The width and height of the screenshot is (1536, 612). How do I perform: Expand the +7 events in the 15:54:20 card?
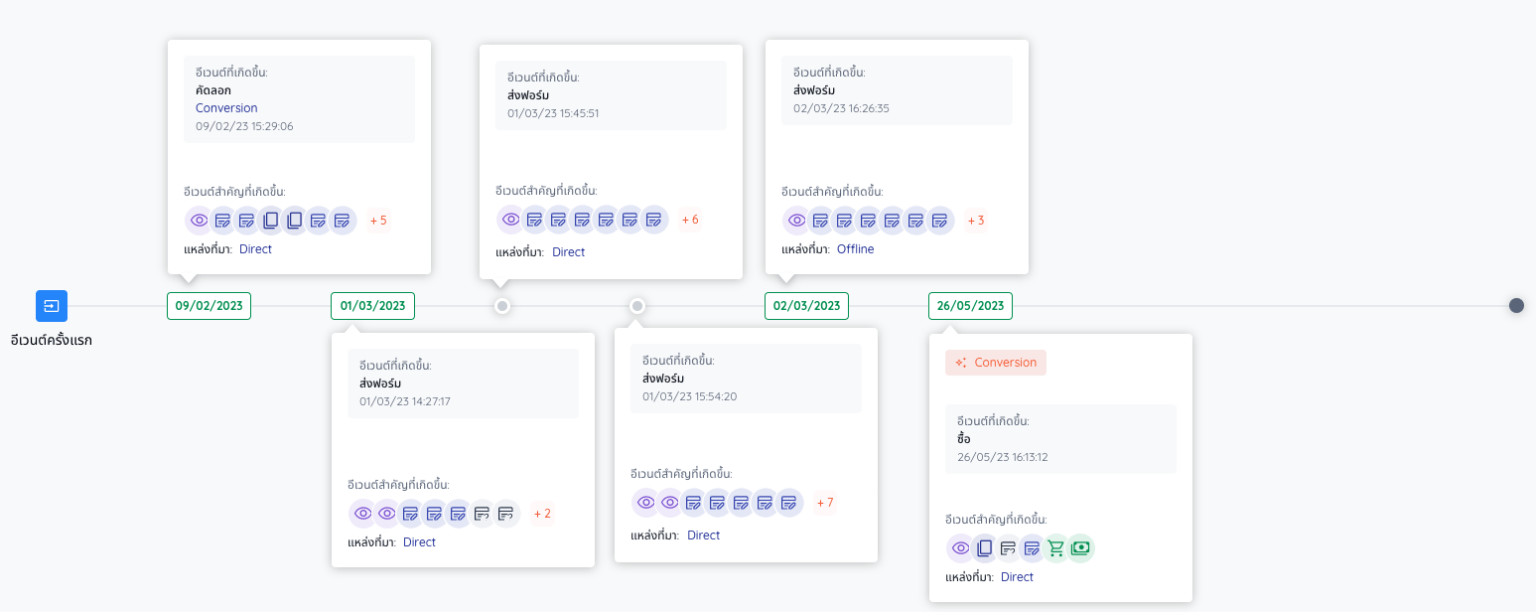click(x=825, y=503)
